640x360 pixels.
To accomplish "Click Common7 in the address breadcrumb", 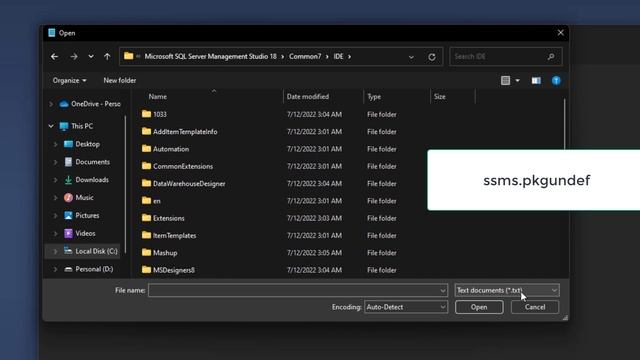I will tap(305, 56).
